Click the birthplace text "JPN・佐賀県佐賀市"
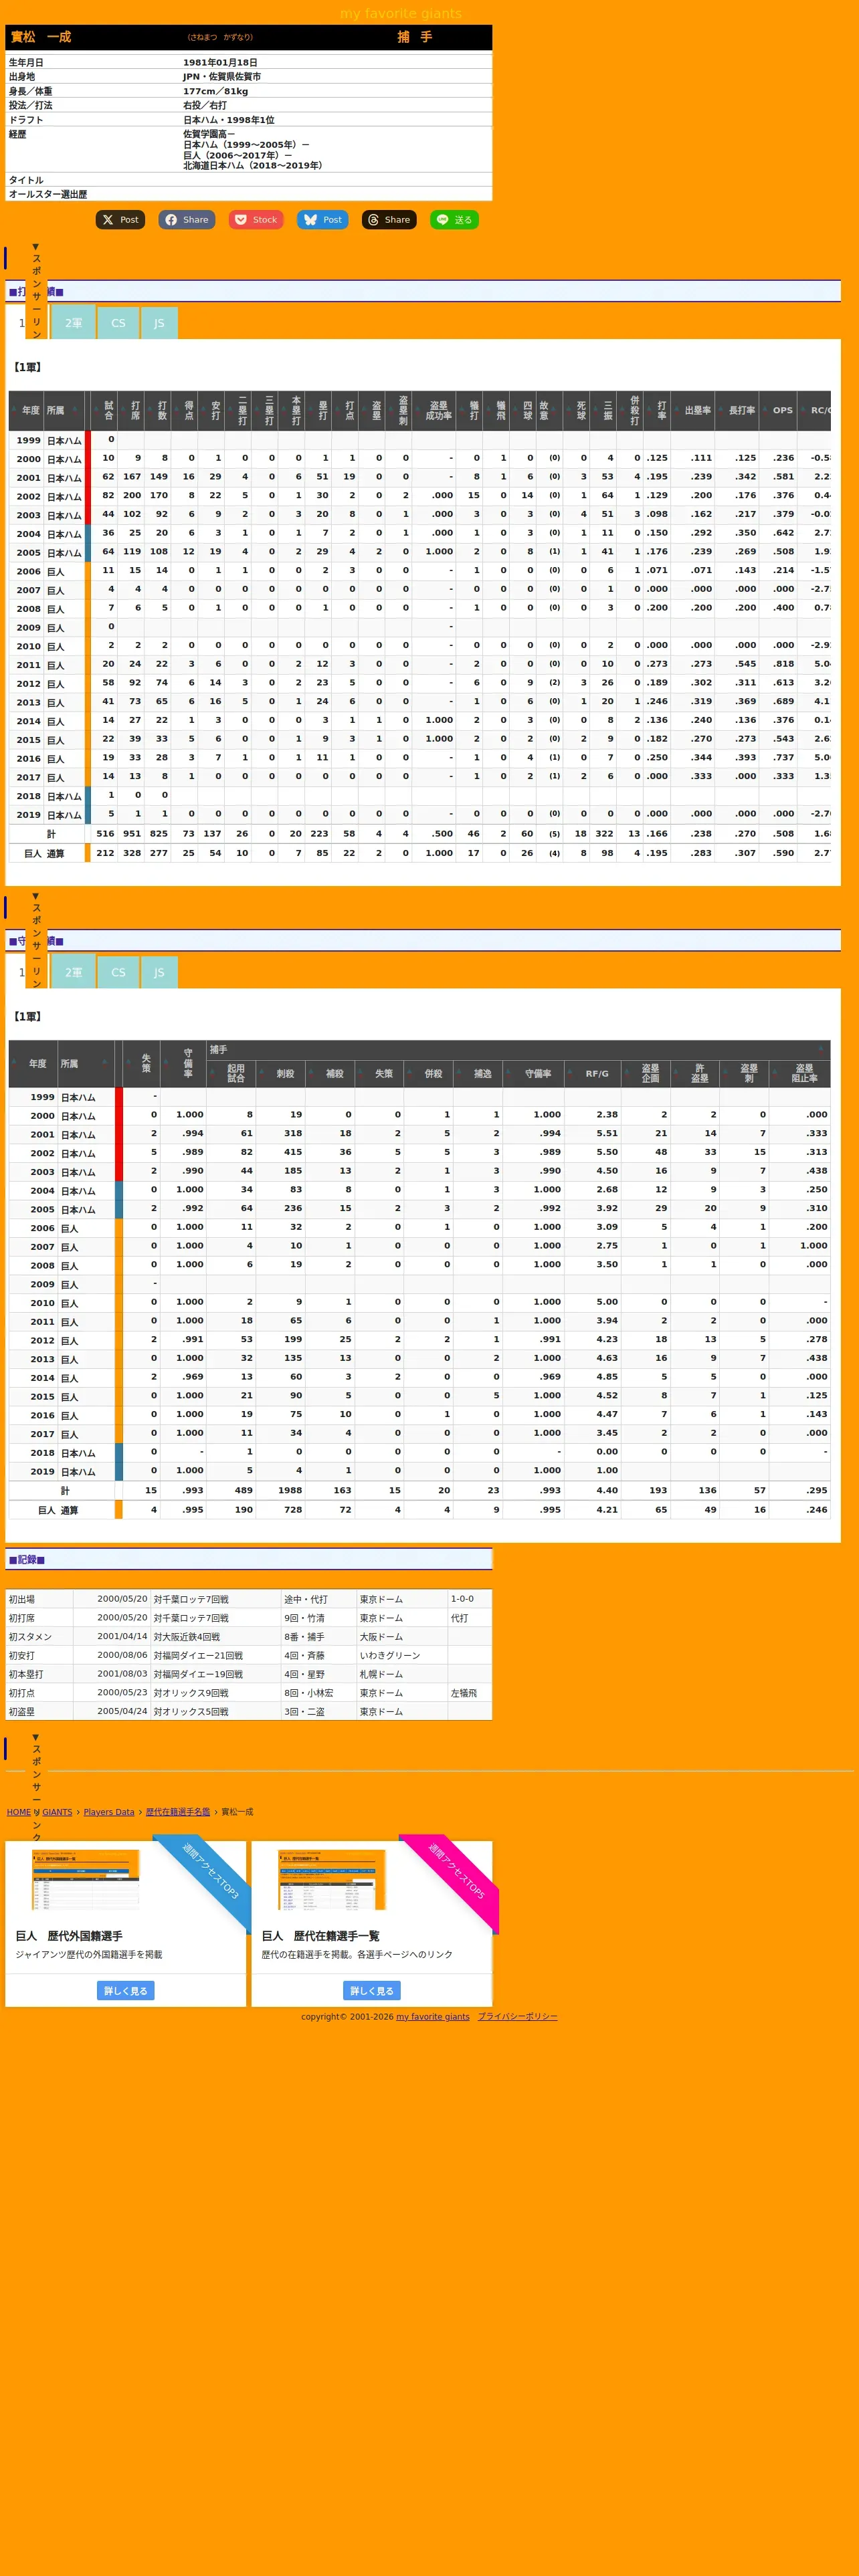859x2576 pixels. pos(222,77)
